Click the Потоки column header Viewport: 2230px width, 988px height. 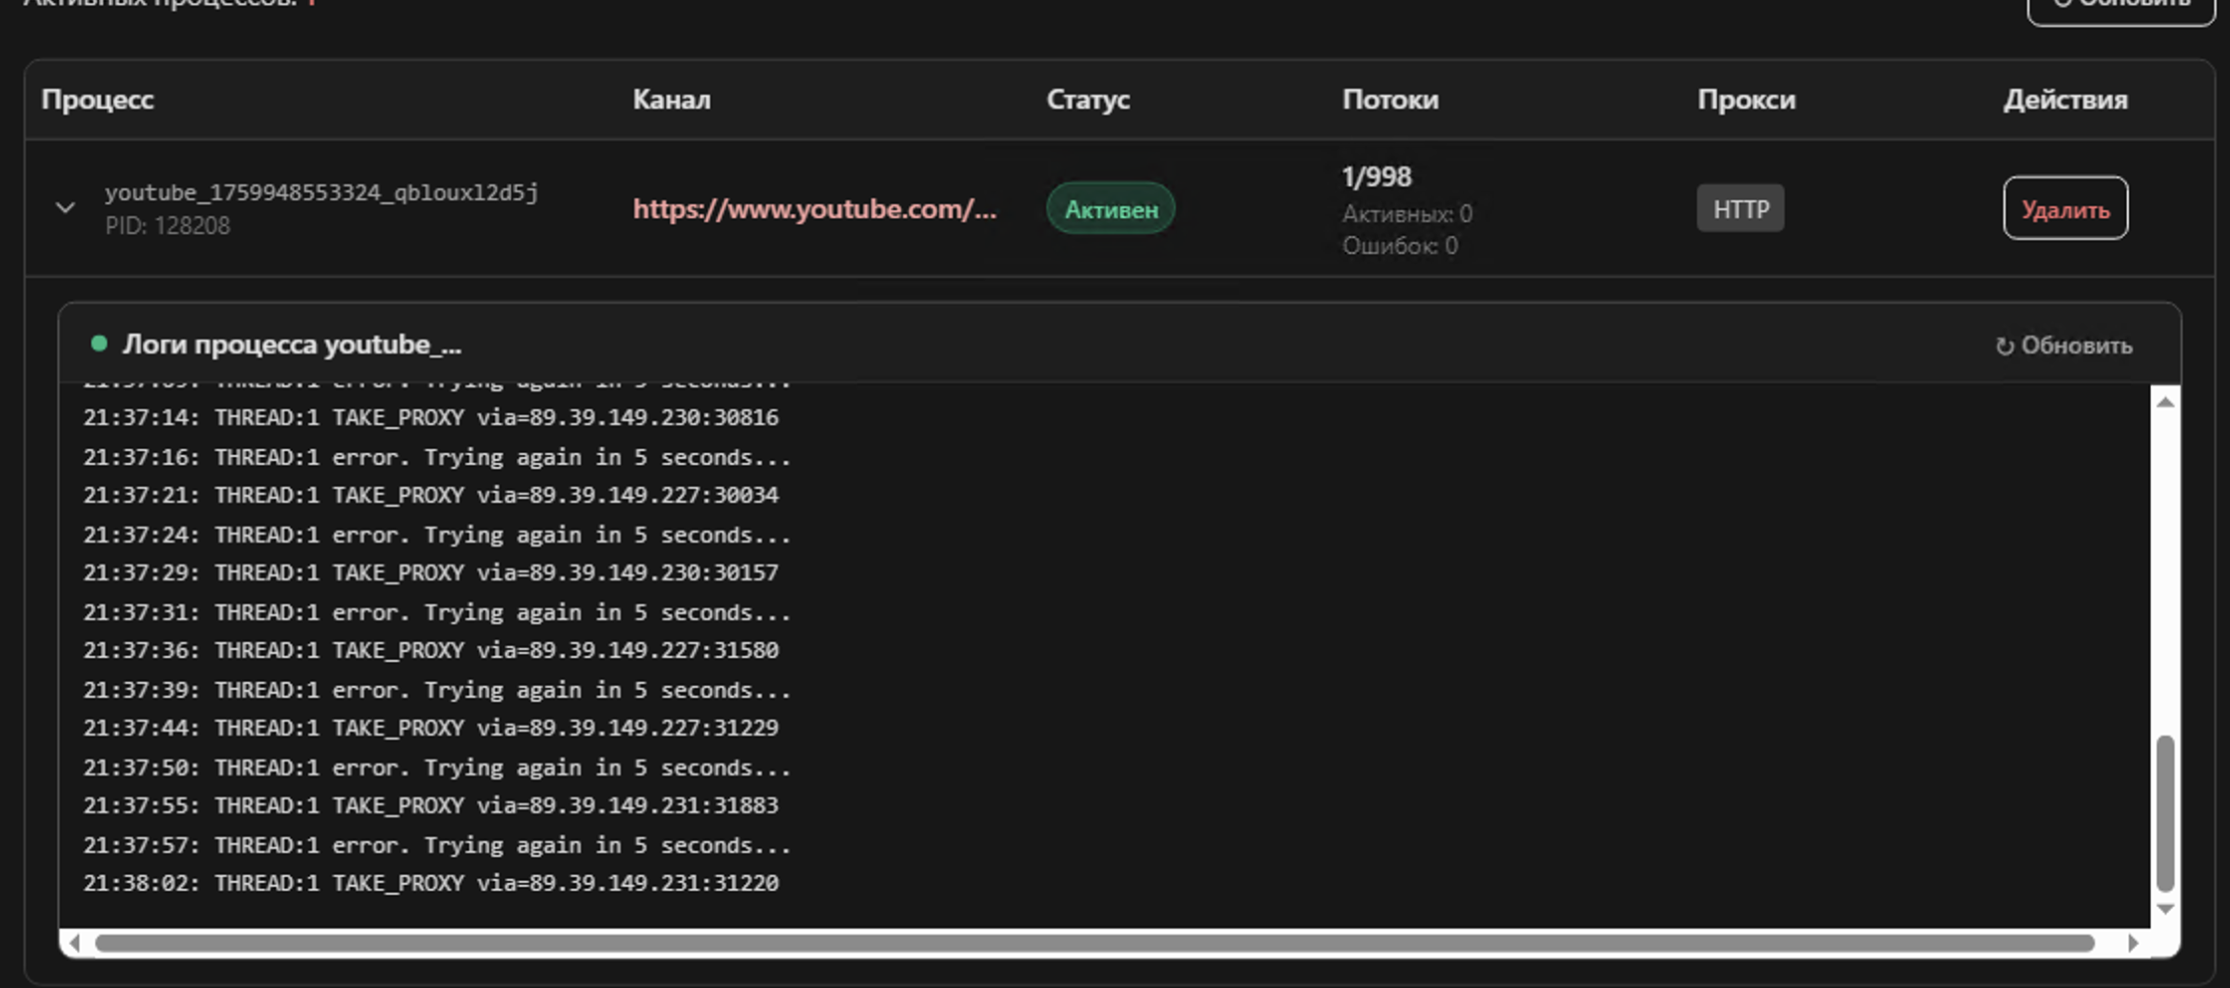1390,100
